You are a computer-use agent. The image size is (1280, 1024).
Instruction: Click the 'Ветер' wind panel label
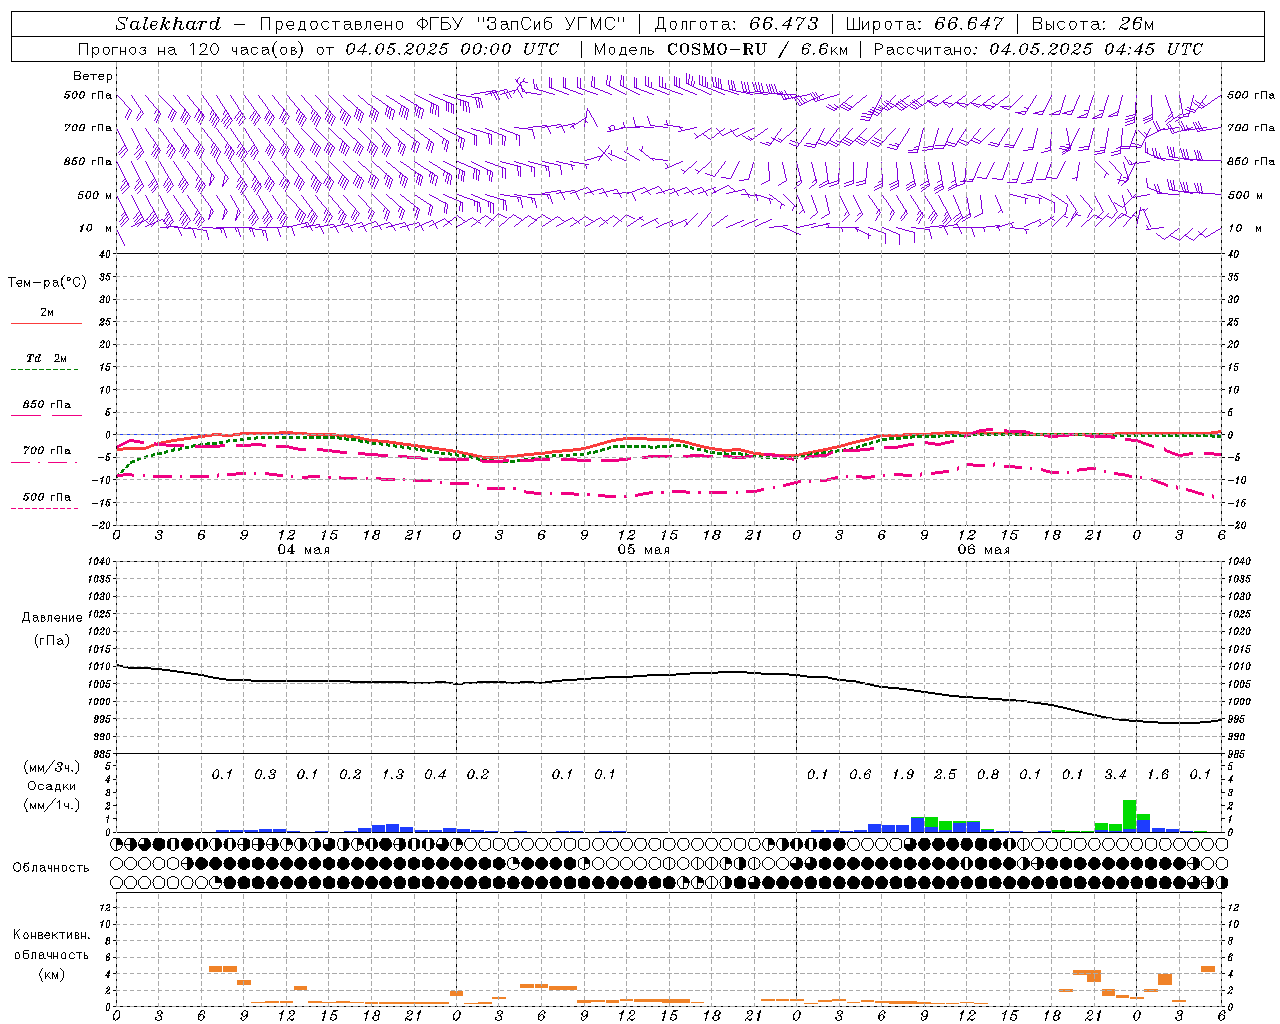point(92,76)
